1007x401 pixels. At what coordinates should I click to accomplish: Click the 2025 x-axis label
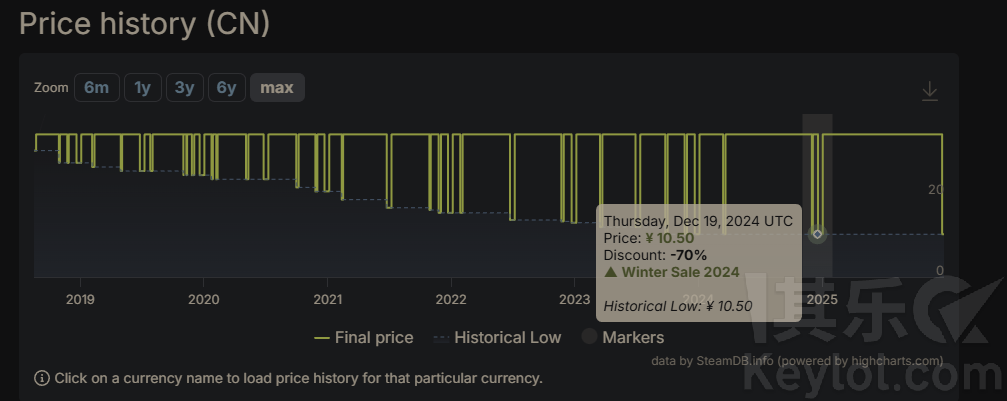822,298
